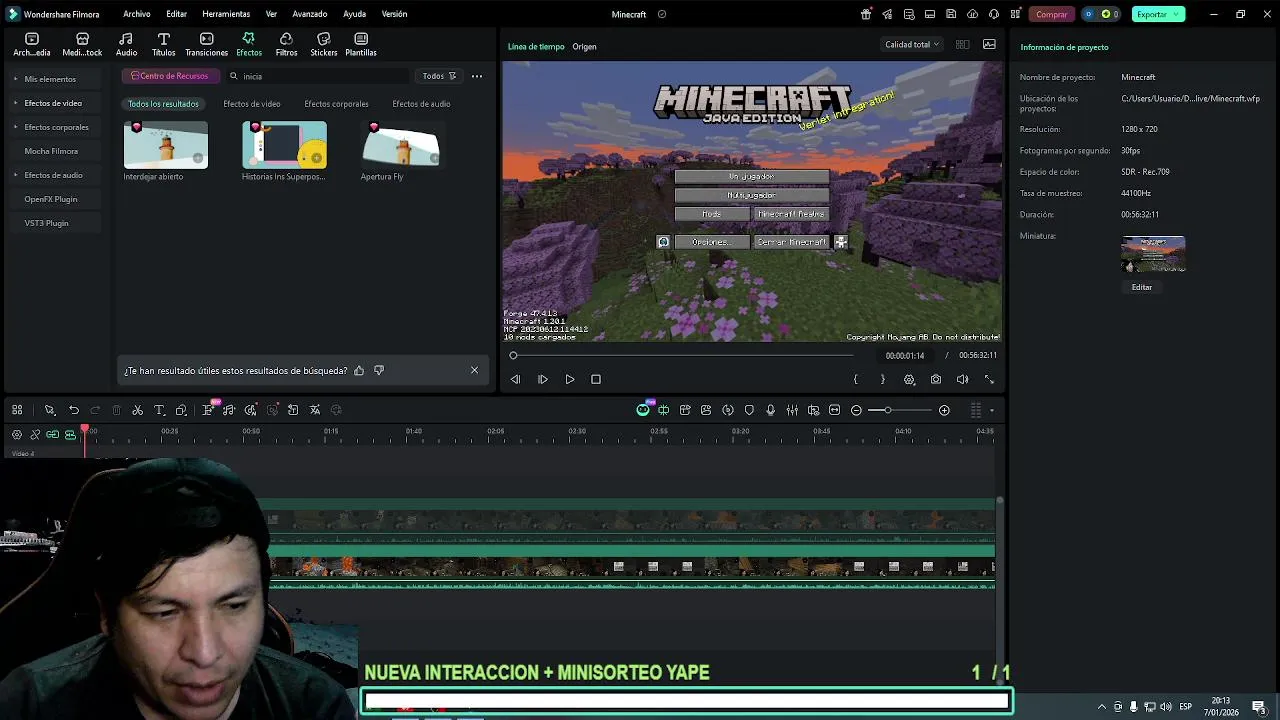Open Centro de Recursos
The height and width of the screenshot is (720, 1280).
169,76
